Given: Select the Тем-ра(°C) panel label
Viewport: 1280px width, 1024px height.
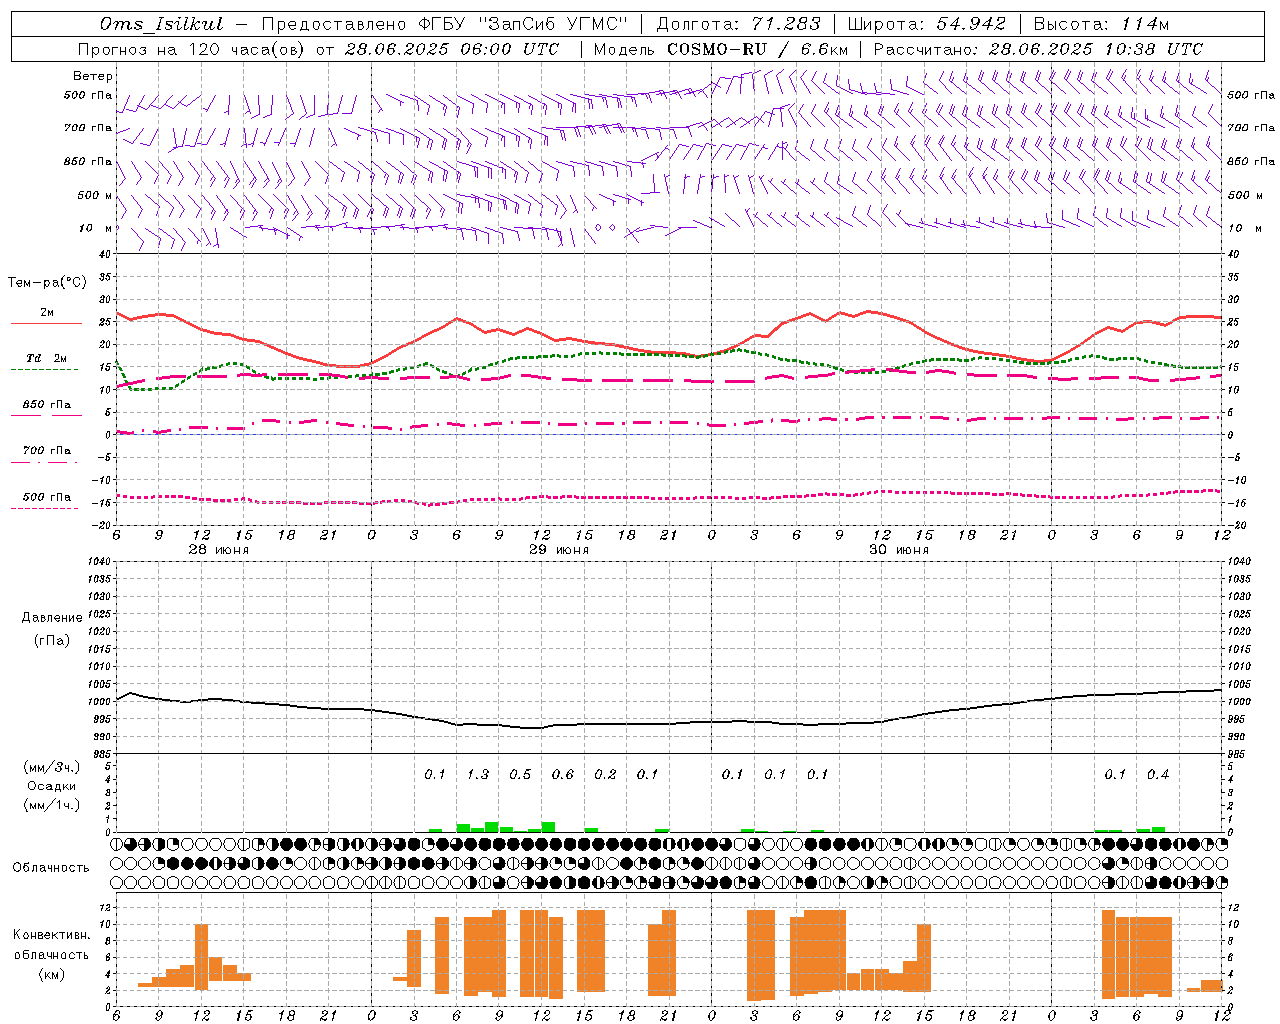Looking at the screenshot, I should click(47, 283).
